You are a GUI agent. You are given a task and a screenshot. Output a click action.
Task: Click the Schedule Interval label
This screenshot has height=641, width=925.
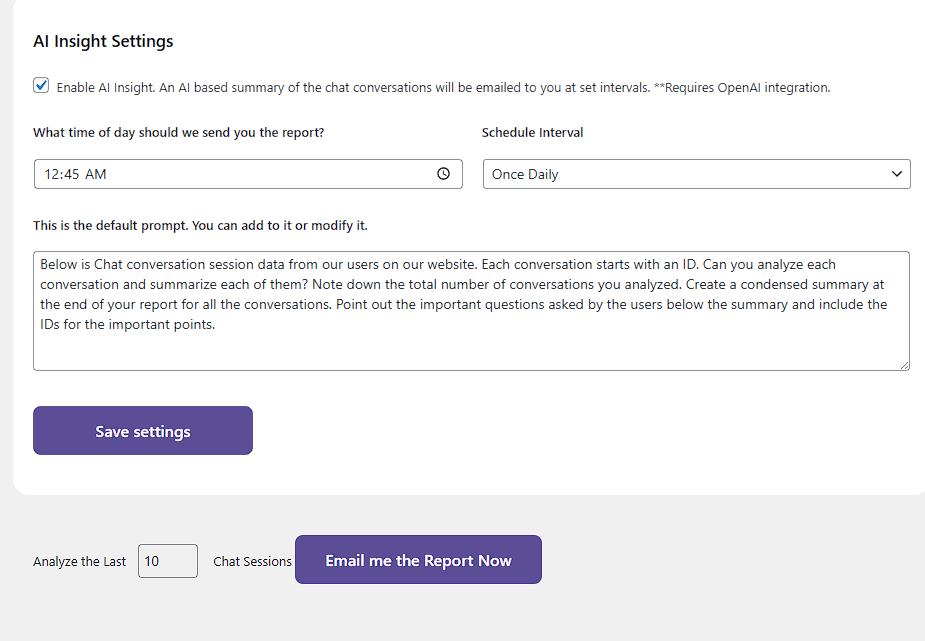532,132
